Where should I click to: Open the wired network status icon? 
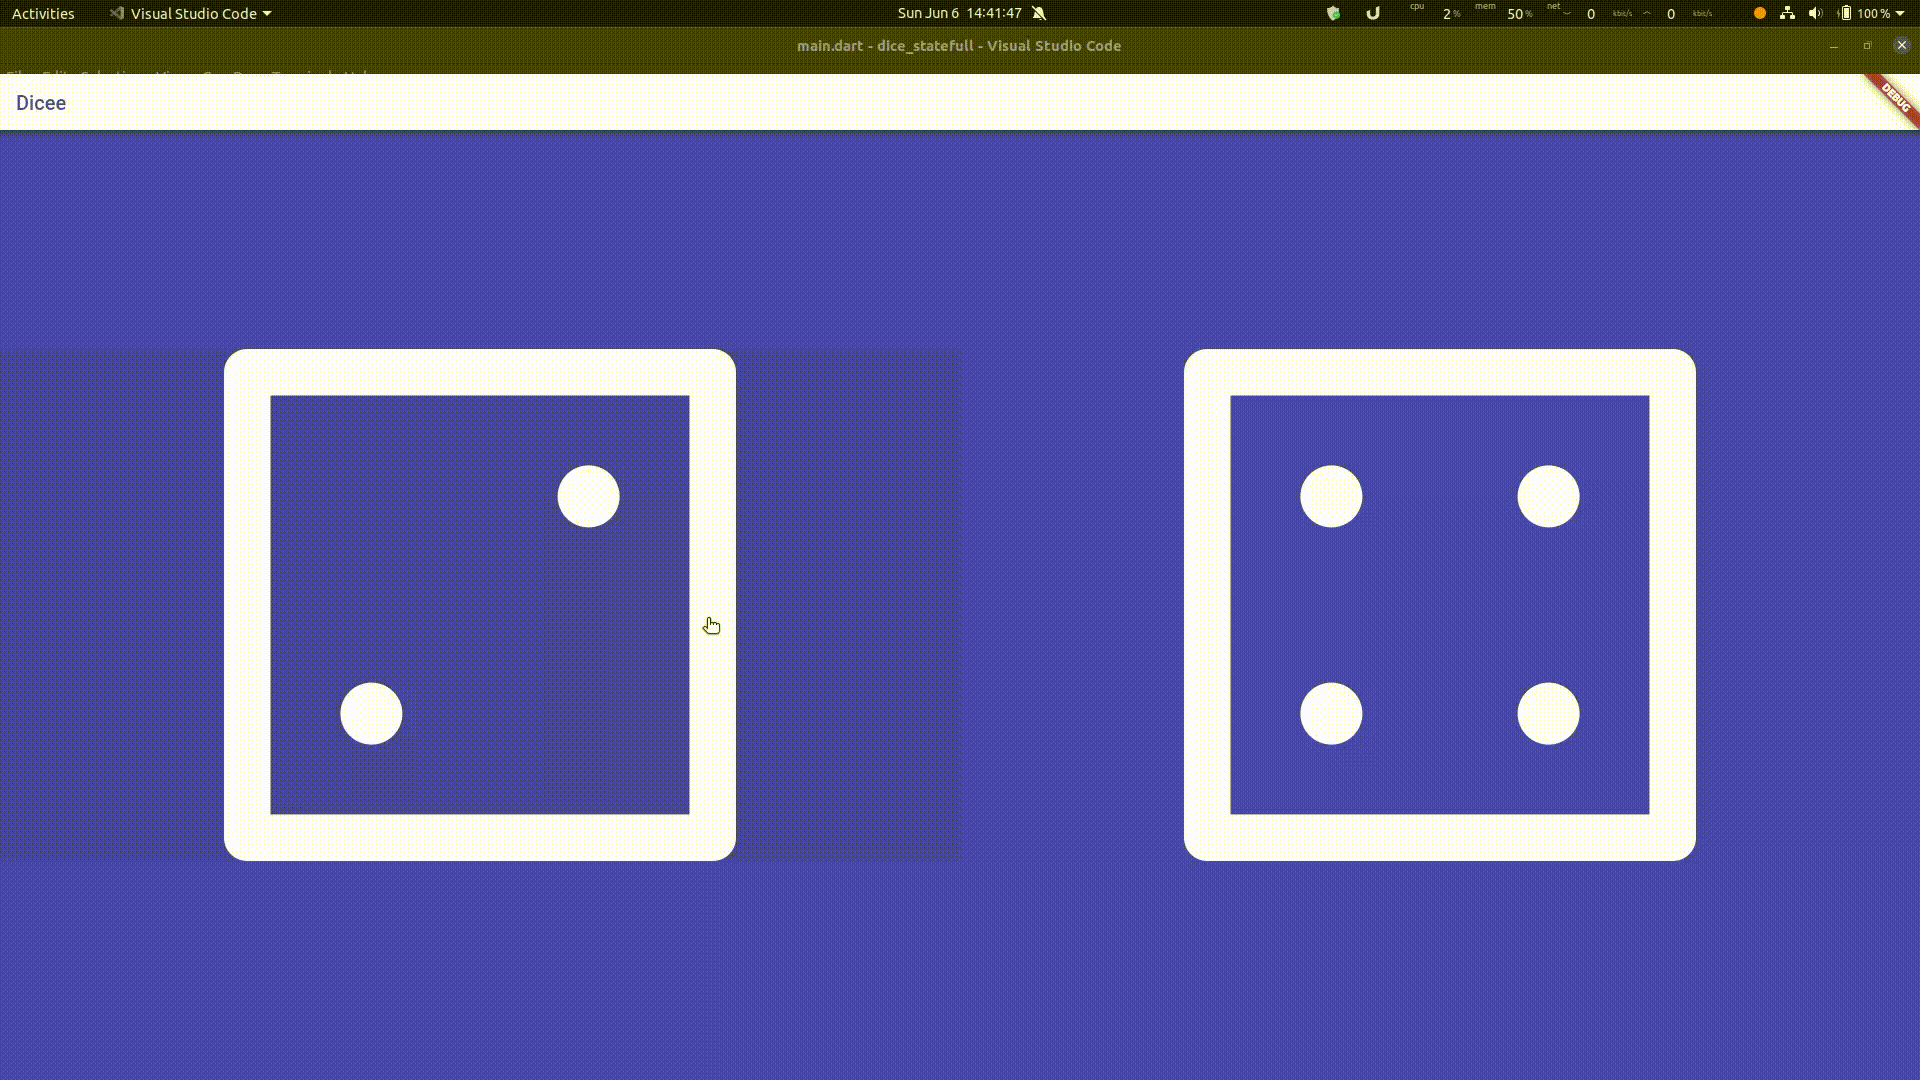click(x=1787, y=13)
